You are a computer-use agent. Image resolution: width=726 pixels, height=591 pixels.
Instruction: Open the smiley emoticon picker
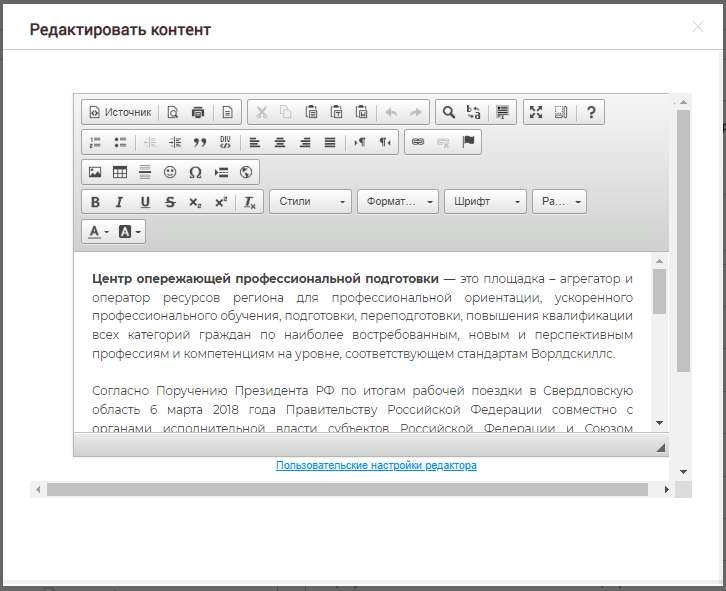[x=170, y=172]
